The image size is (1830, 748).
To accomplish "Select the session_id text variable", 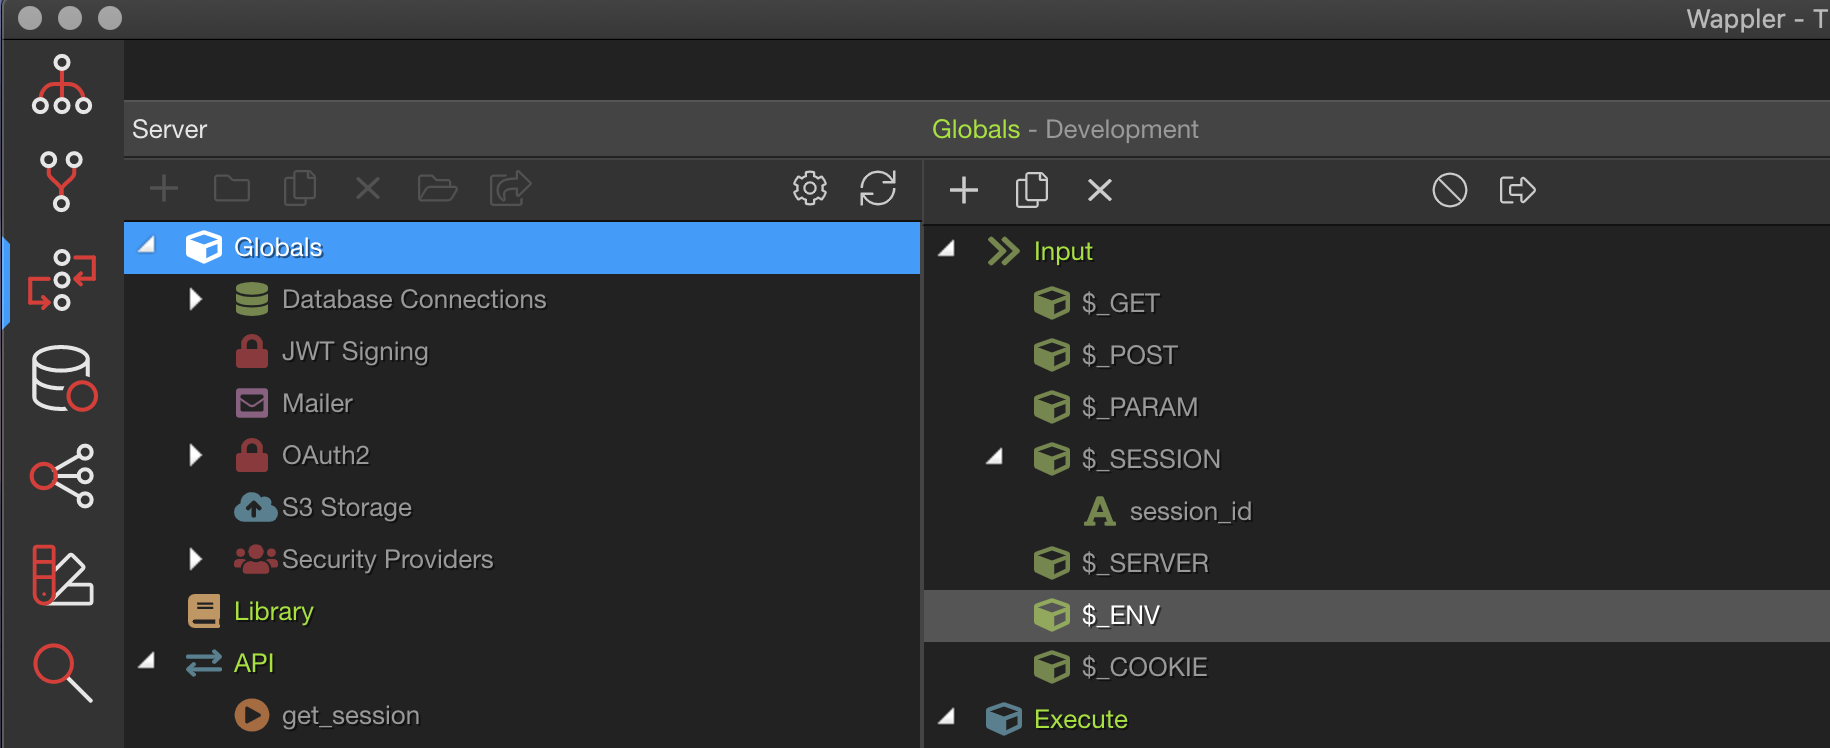I will (x=1191, y=511).
